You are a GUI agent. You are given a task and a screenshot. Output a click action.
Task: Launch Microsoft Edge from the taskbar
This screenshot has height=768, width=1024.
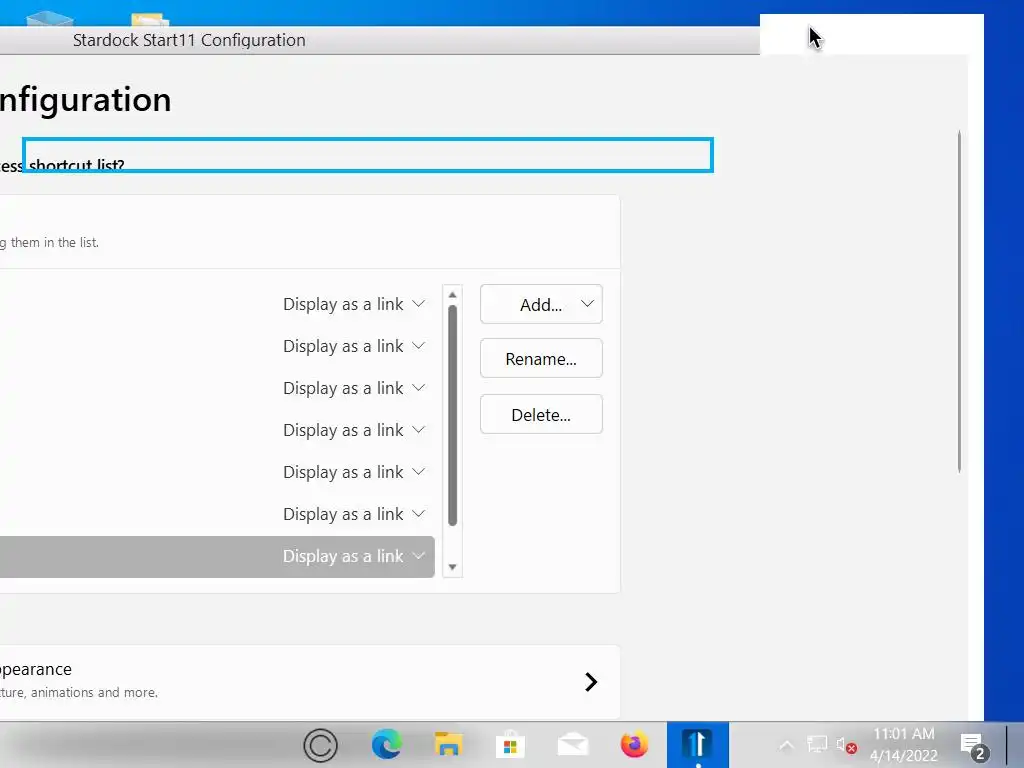click(x=387, y=744)
